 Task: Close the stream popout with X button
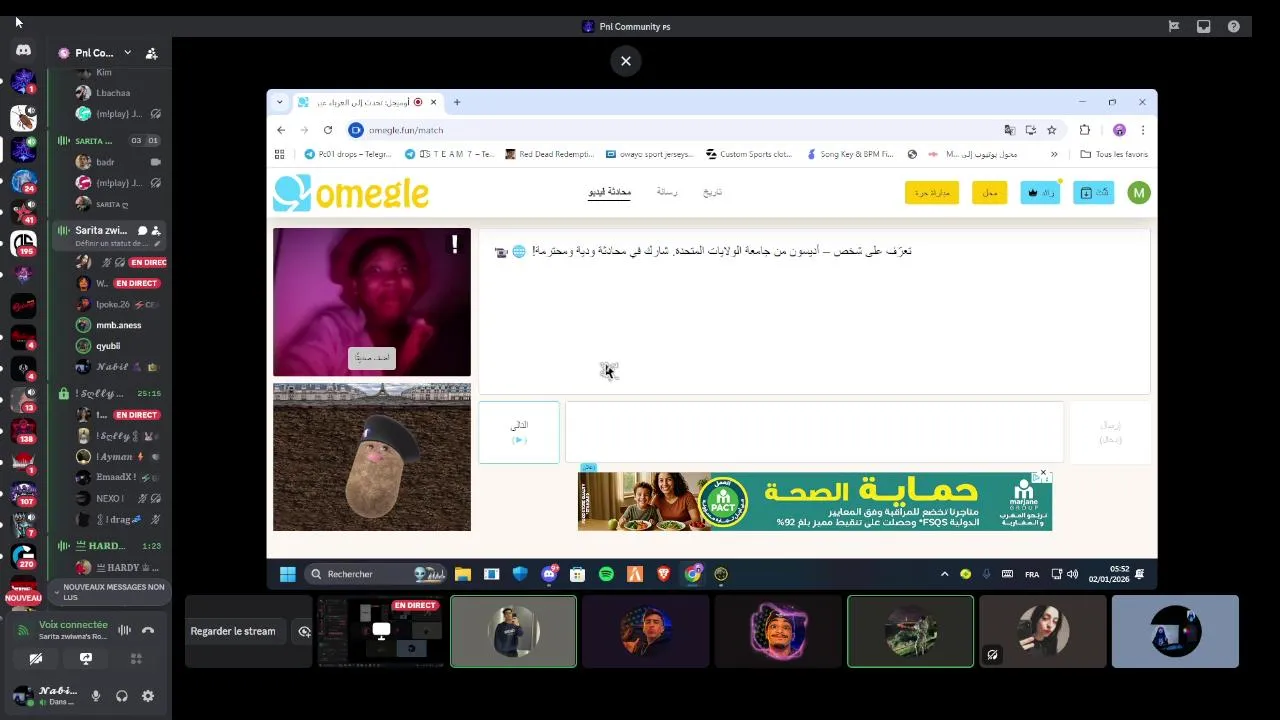625,61
